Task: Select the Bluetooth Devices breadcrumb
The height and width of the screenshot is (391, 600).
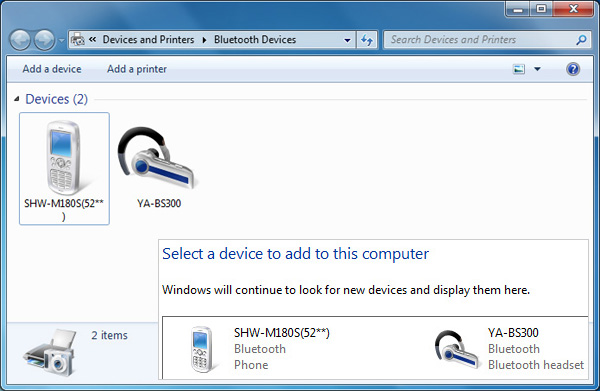Action: coord(255,39)
